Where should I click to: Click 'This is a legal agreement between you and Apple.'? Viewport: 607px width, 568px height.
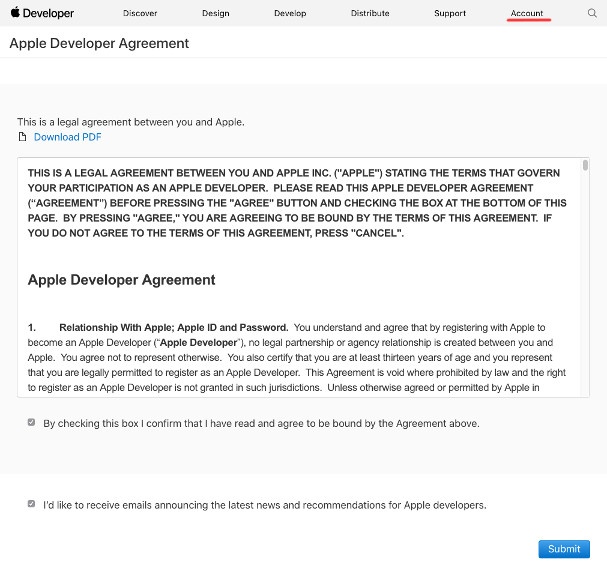[131, 122]
